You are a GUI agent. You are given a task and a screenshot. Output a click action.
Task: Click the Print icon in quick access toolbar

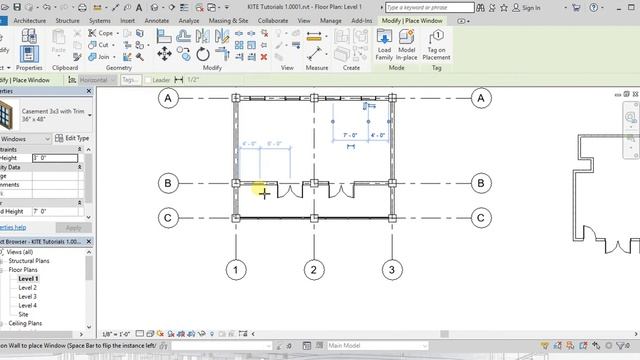click(x=82, y=7)
